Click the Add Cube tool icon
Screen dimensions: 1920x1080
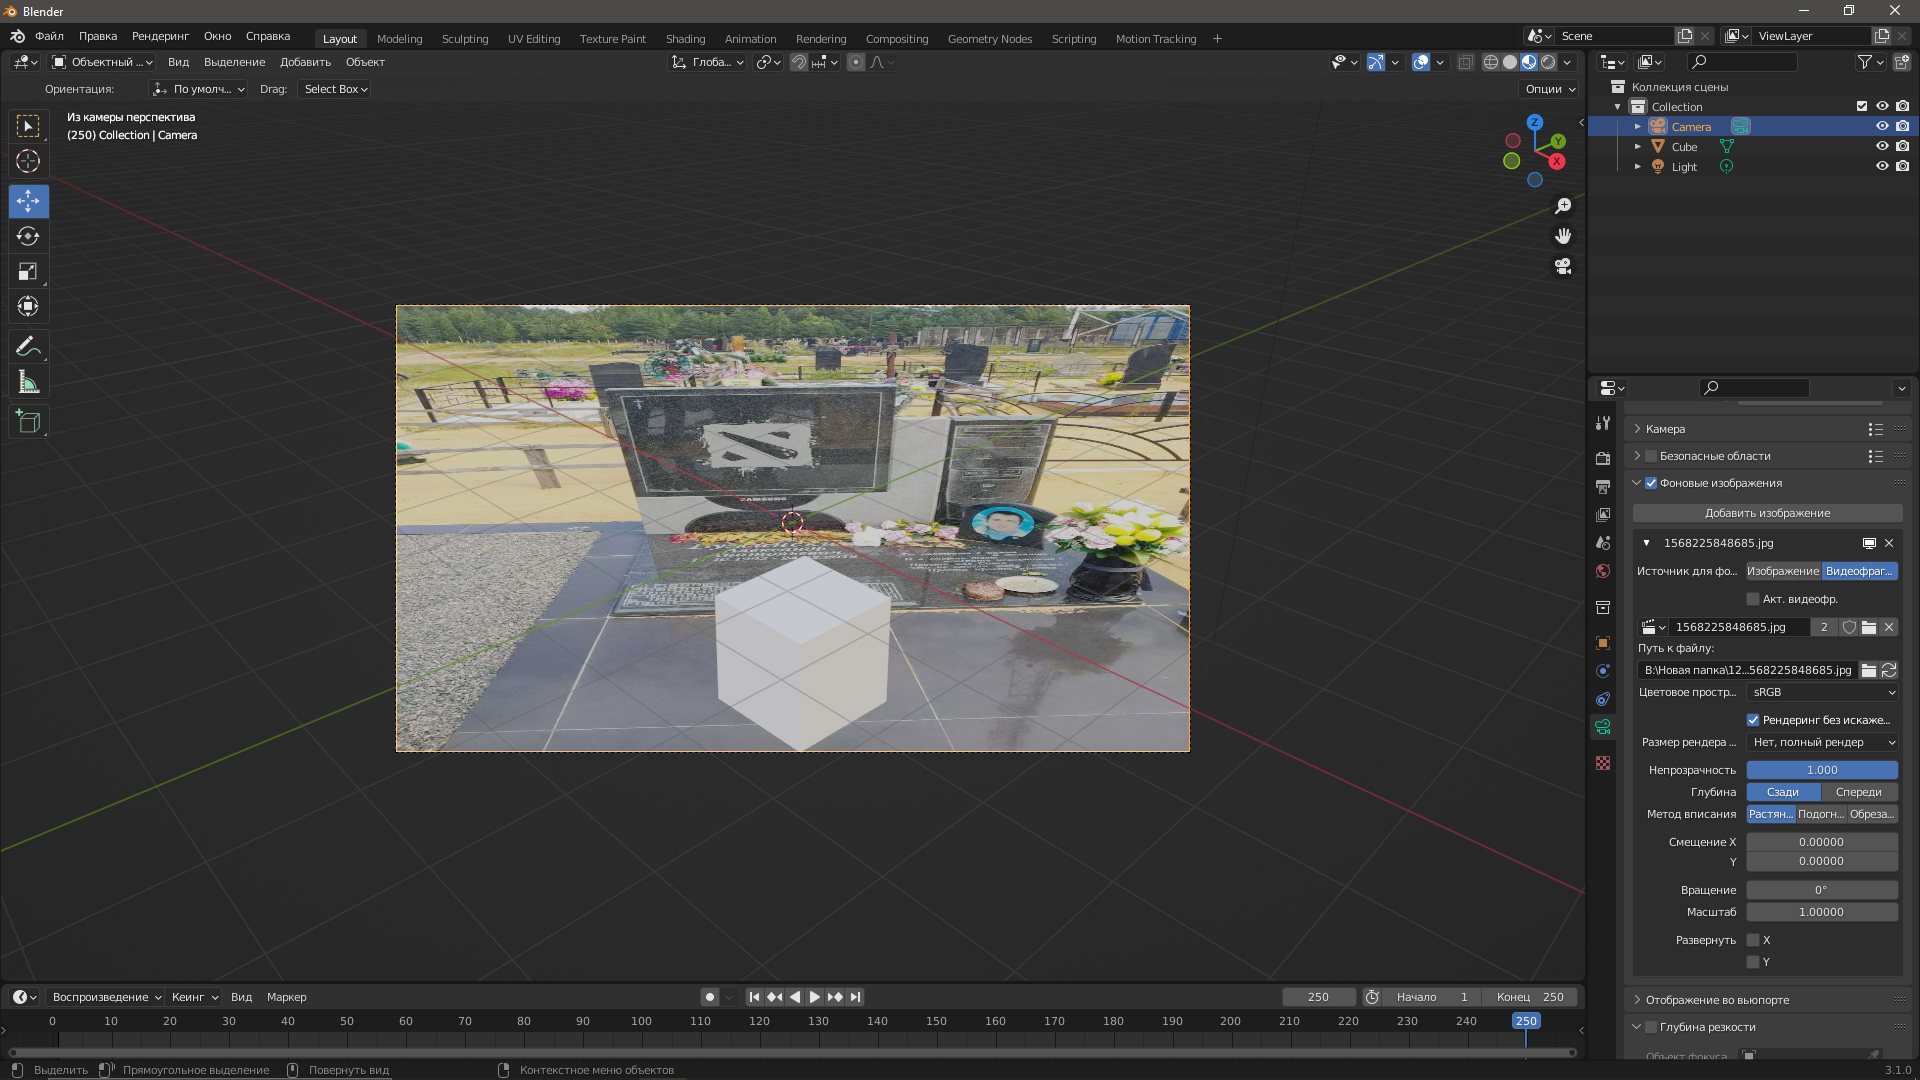point(28,422)
